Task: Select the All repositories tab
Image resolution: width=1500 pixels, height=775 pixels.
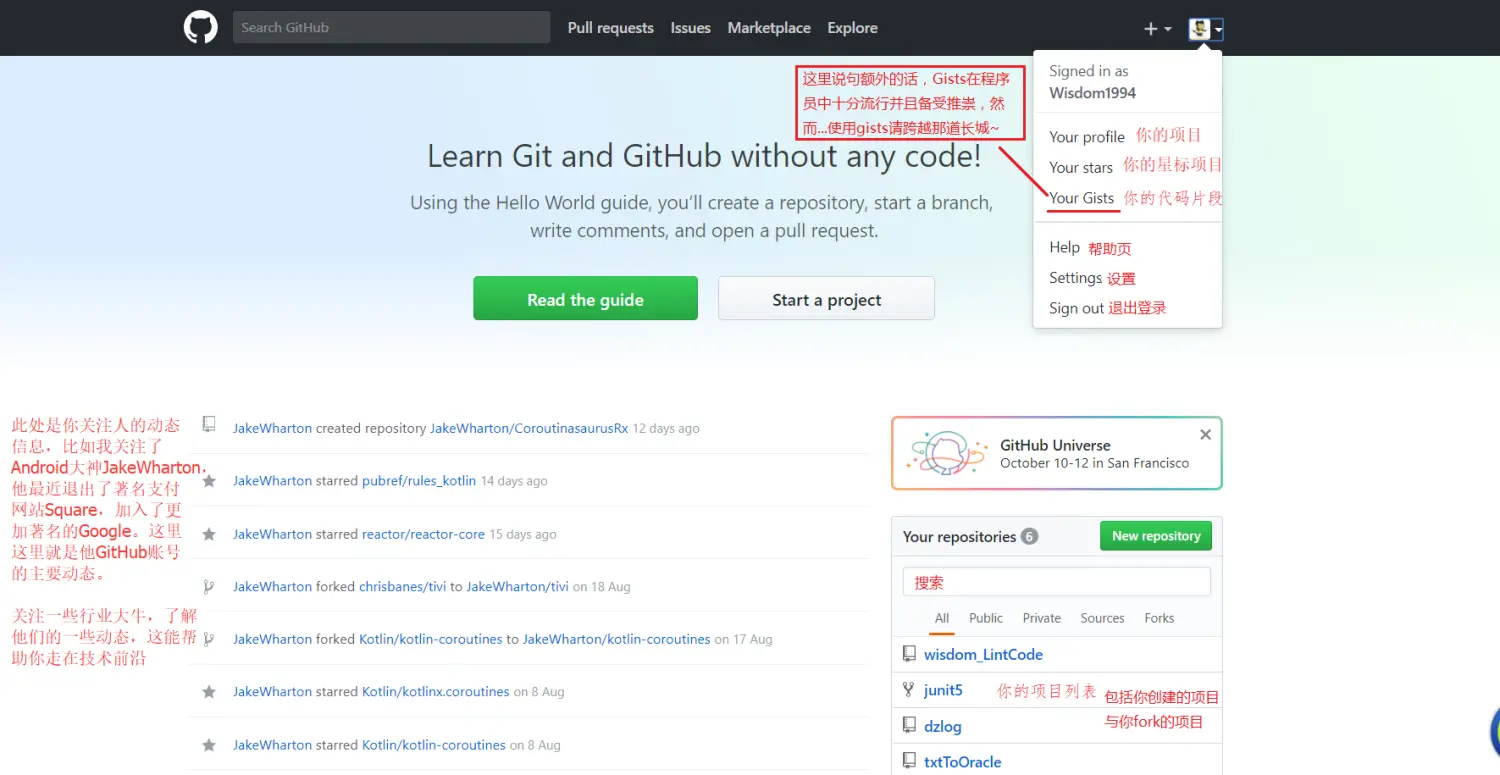Action: 942,618
